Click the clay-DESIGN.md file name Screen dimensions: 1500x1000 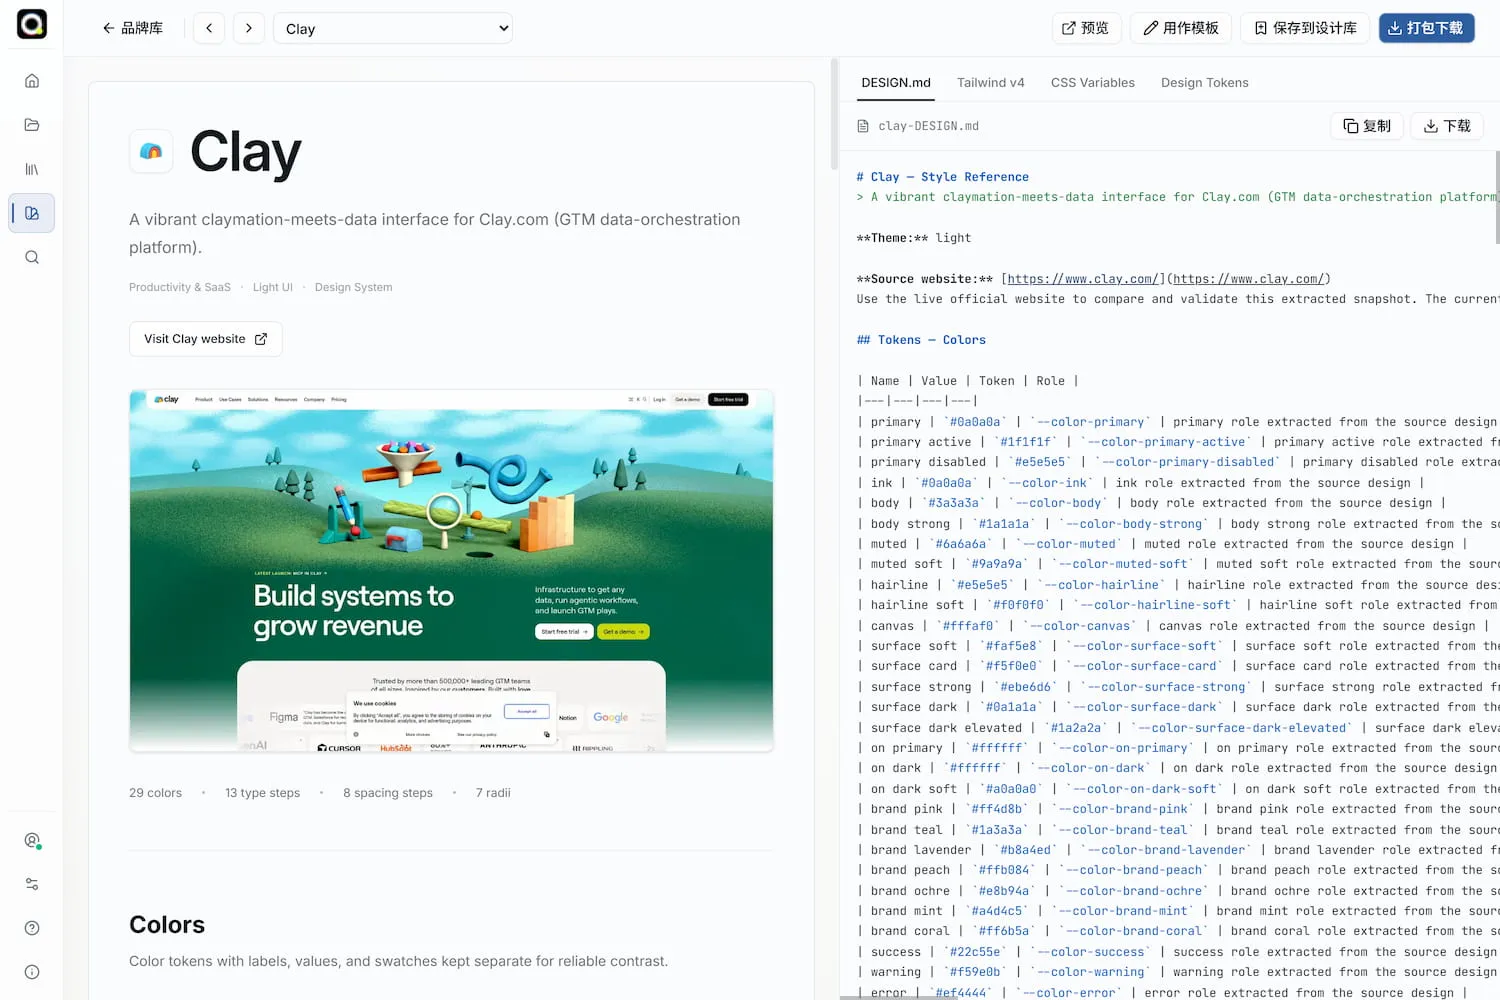pos(928,126)
